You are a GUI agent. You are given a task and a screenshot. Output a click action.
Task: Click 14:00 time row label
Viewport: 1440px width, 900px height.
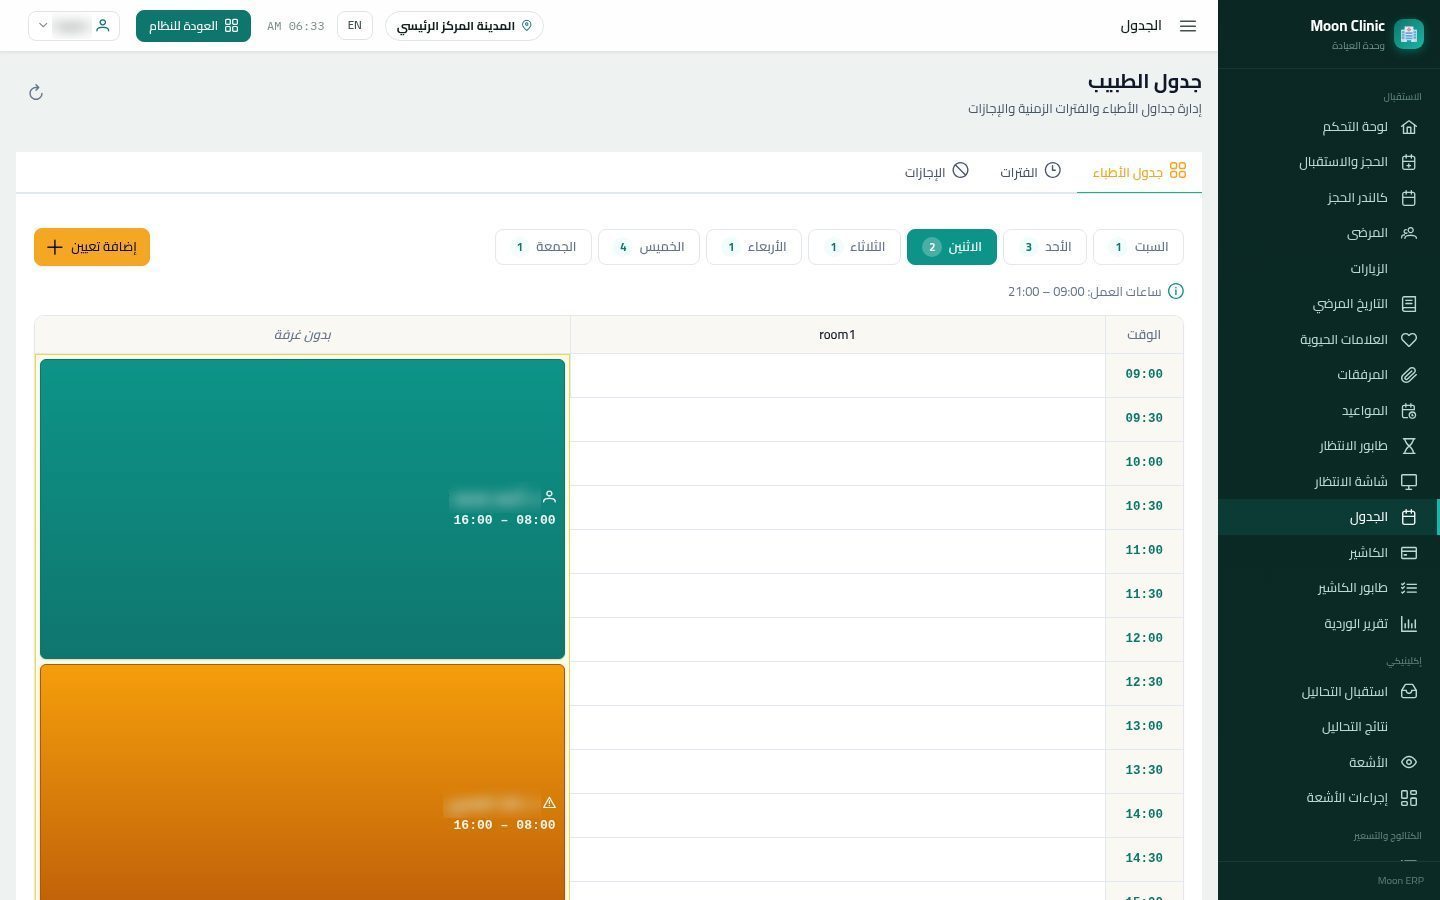pos(1144,814)
